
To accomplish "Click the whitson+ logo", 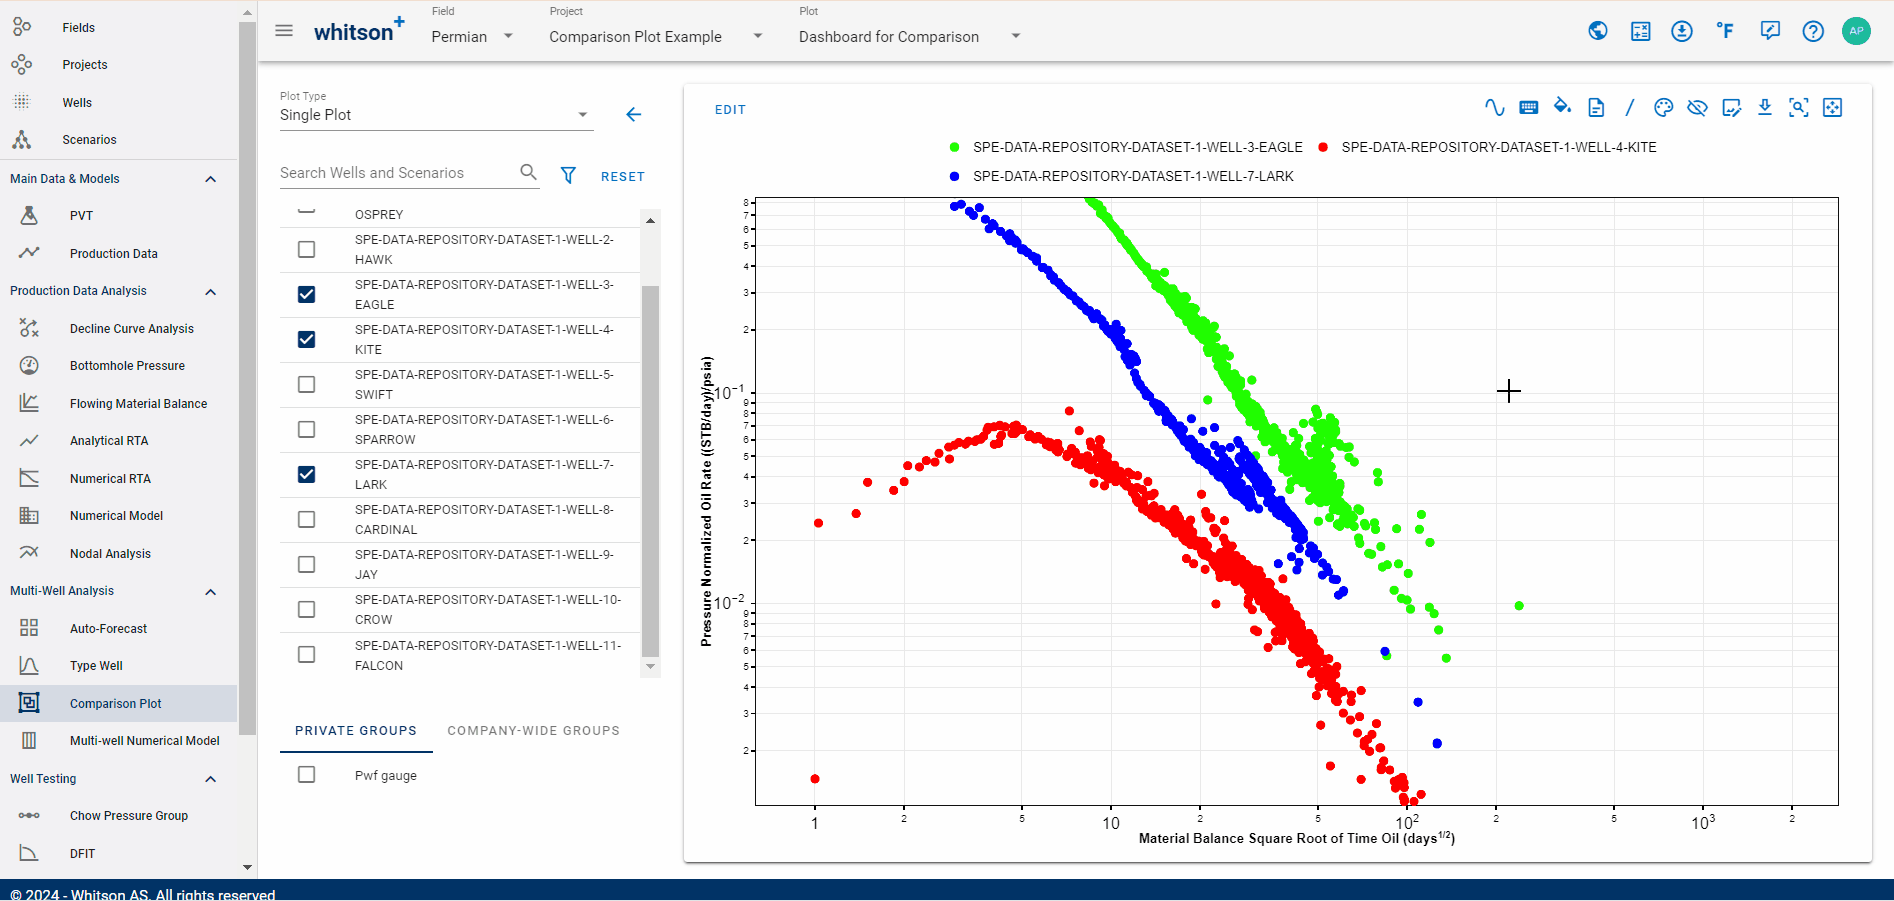I will click(359, 30).
